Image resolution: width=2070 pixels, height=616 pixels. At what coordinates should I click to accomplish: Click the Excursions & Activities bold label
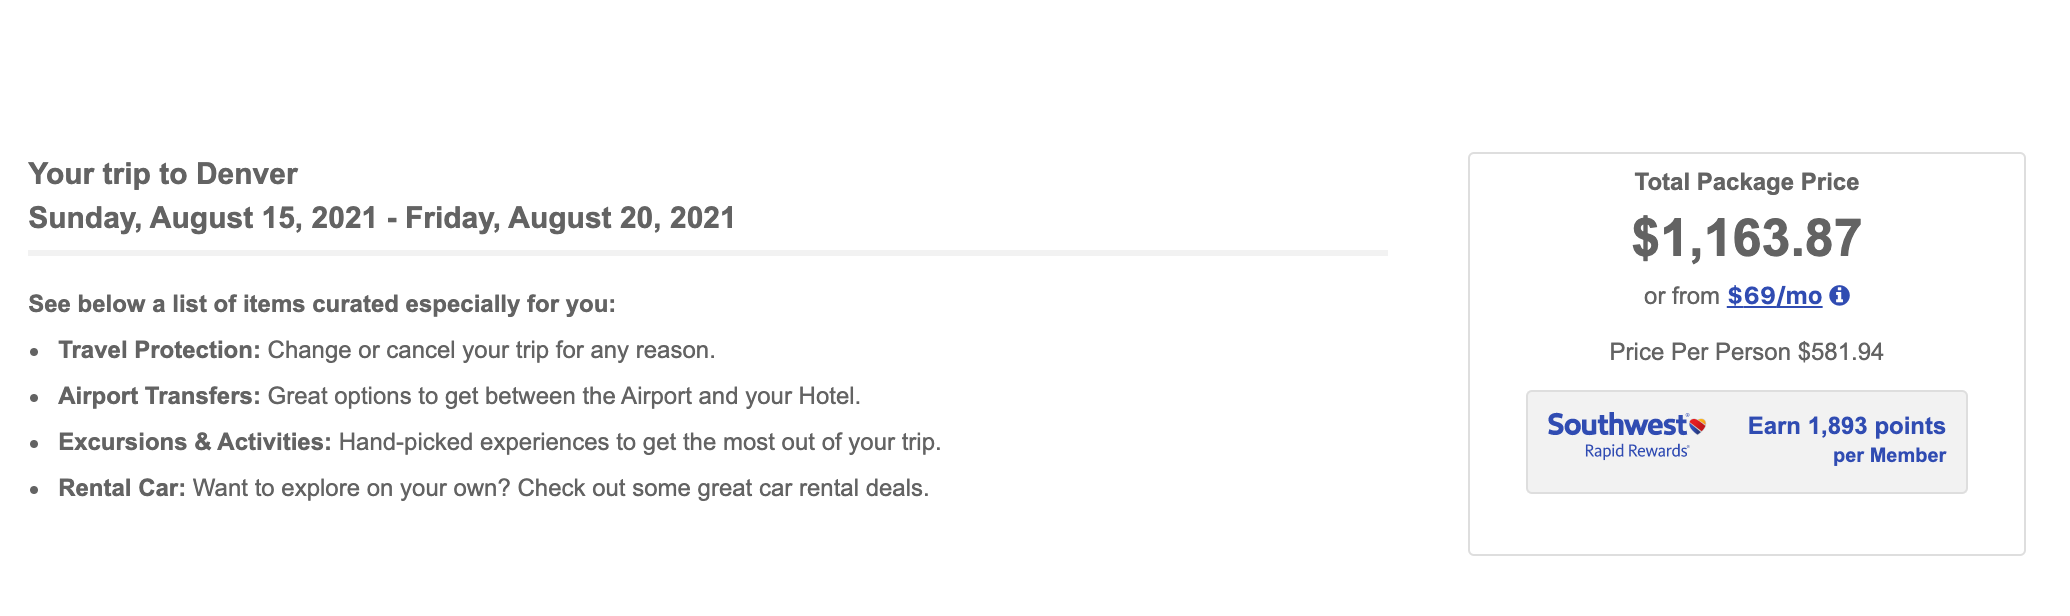(x=194, y=442)
